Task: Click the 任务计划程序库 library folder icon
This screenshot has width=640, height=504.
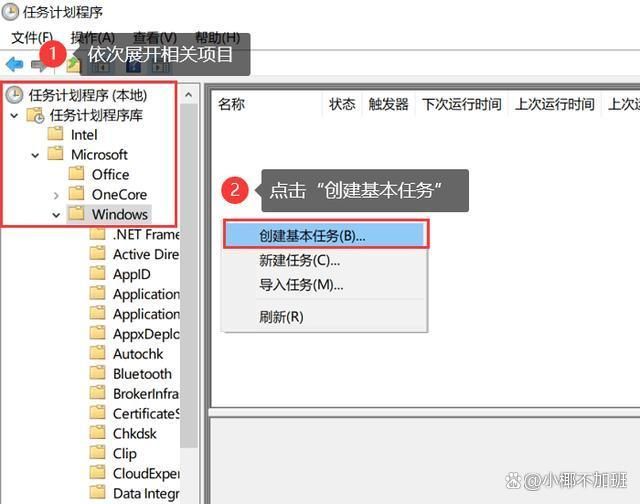Action: pyautogui.click(x=35, y=115)
